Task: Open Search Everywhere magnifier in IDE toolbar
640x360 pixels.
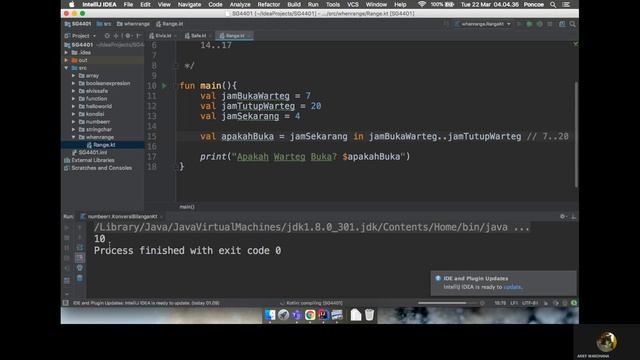Action: pos(573,24)
